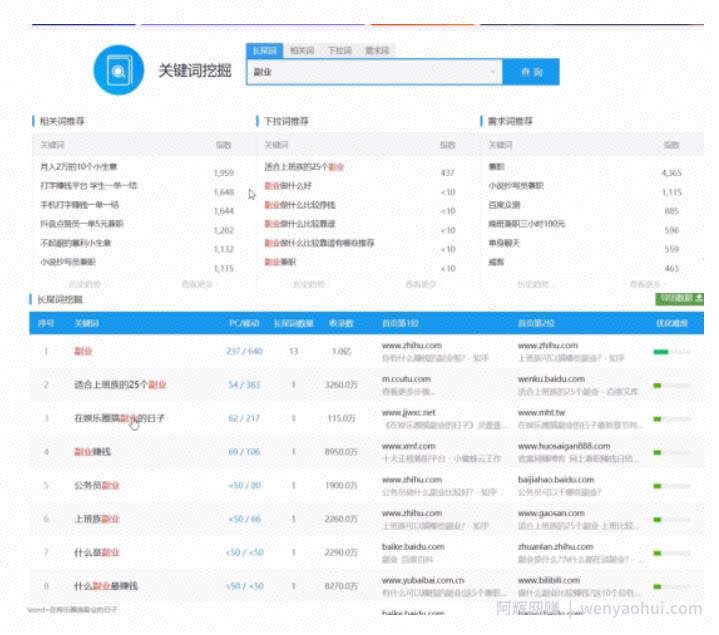The image size is (719, 635).
Task: Open www.mht.tw second-place result
Action: point(541,412)
